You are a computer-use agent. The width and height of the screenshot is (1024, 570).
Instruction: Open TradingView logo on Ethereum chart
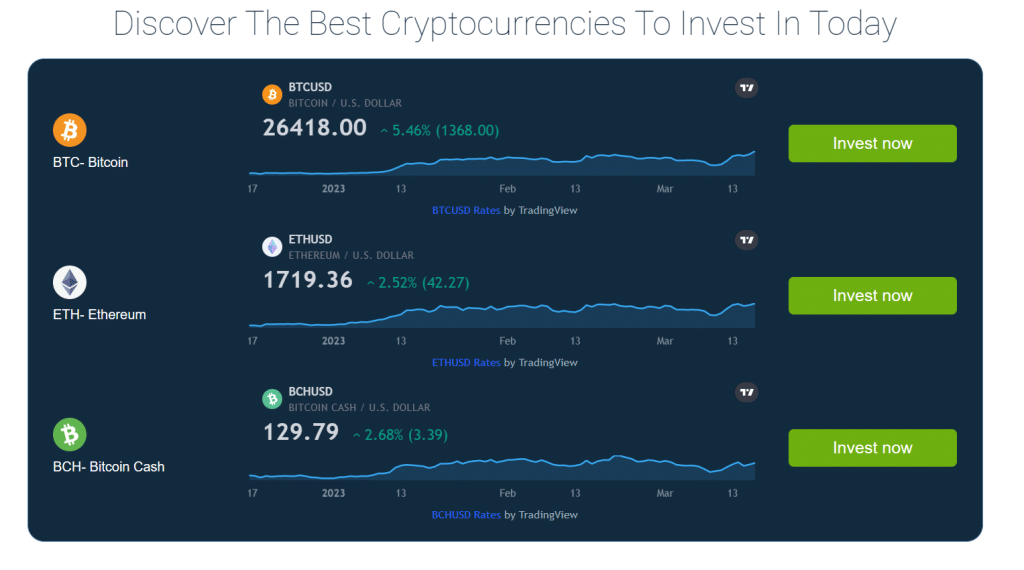[x=746, y=240]
